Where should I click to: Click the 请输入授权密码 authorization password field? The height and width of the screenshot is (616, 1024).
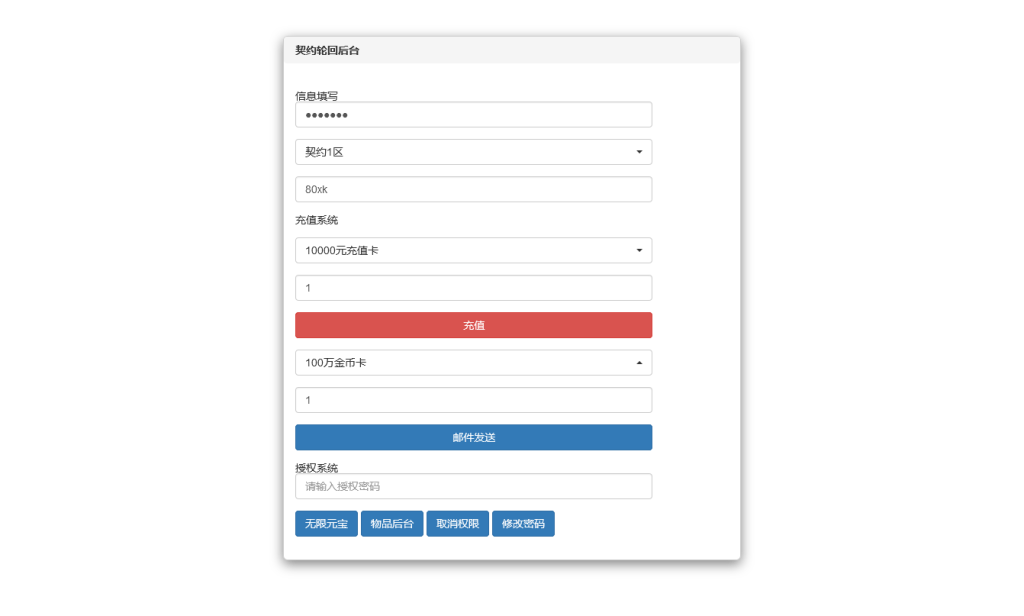point(473,486)
